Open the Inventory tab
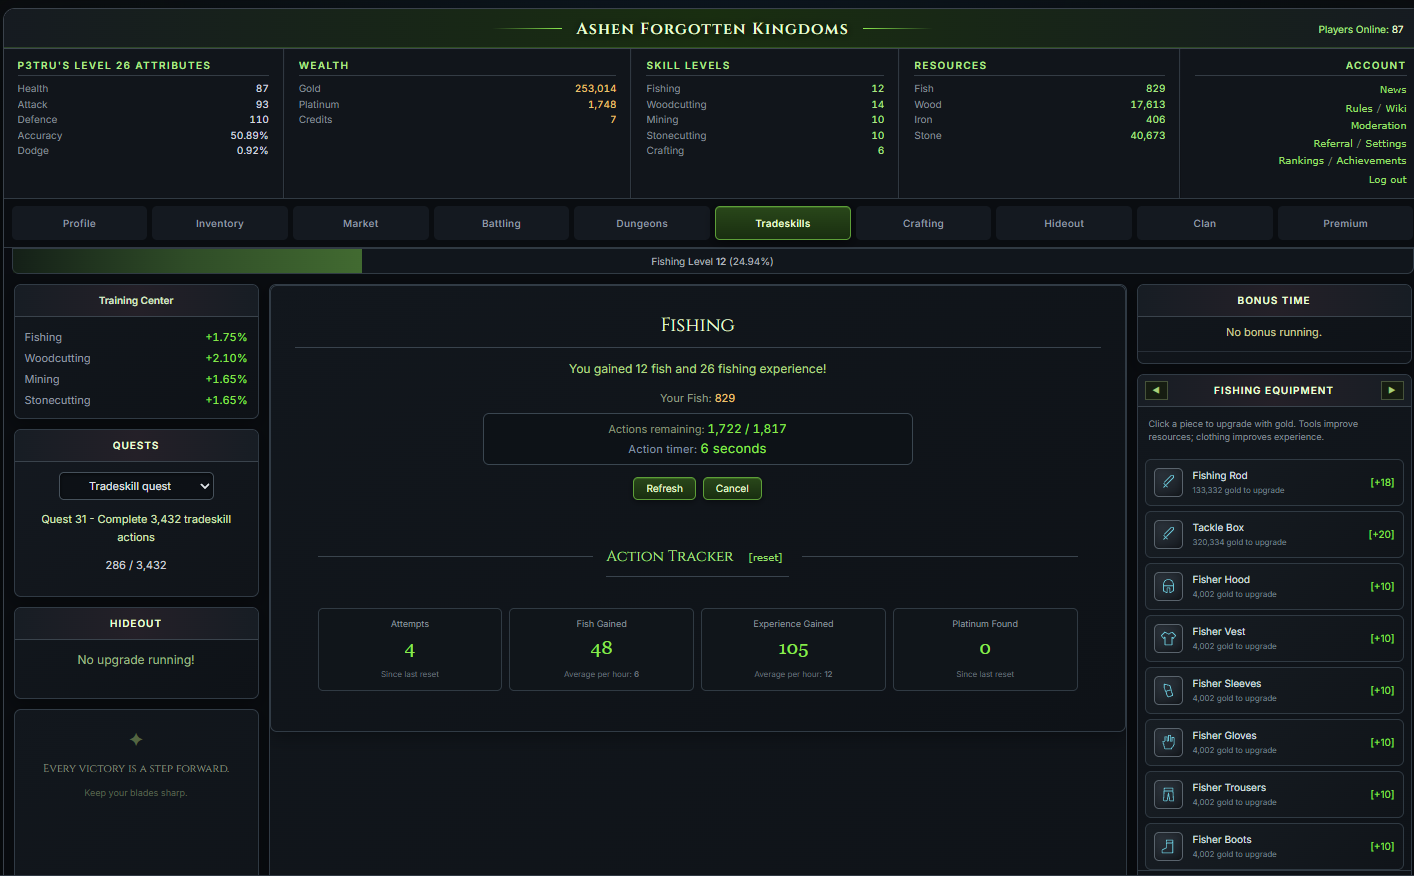 [220, 223]
